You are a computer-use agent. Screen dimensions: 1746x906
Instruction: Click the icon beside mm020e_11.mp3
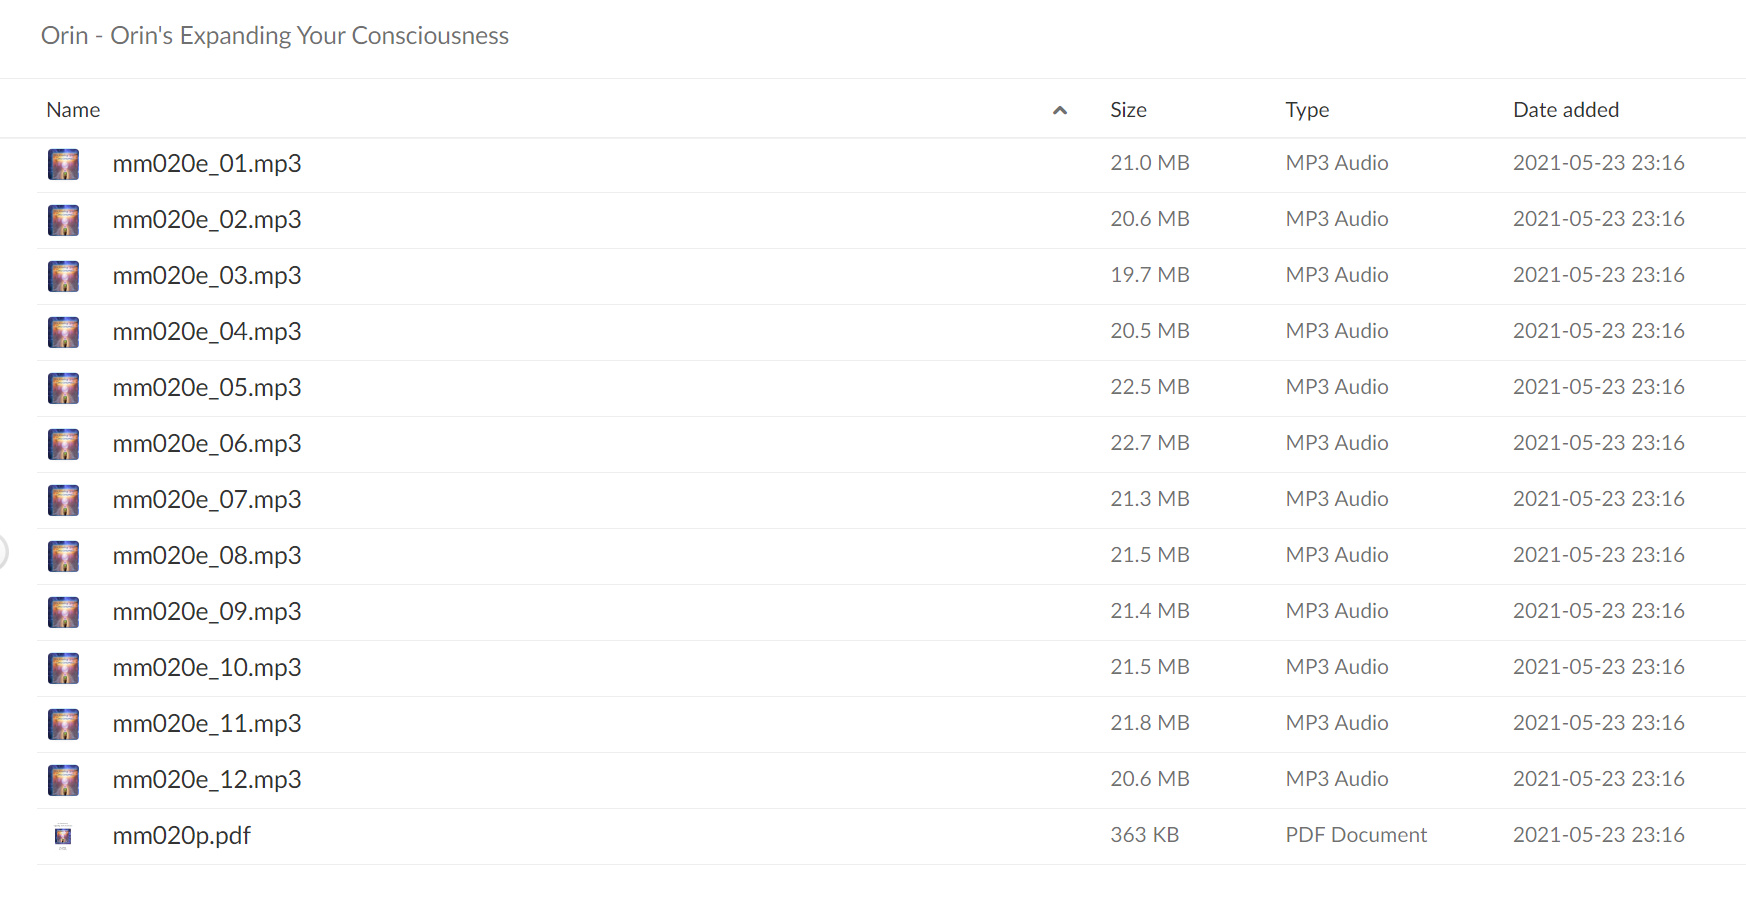click(63, 724)
